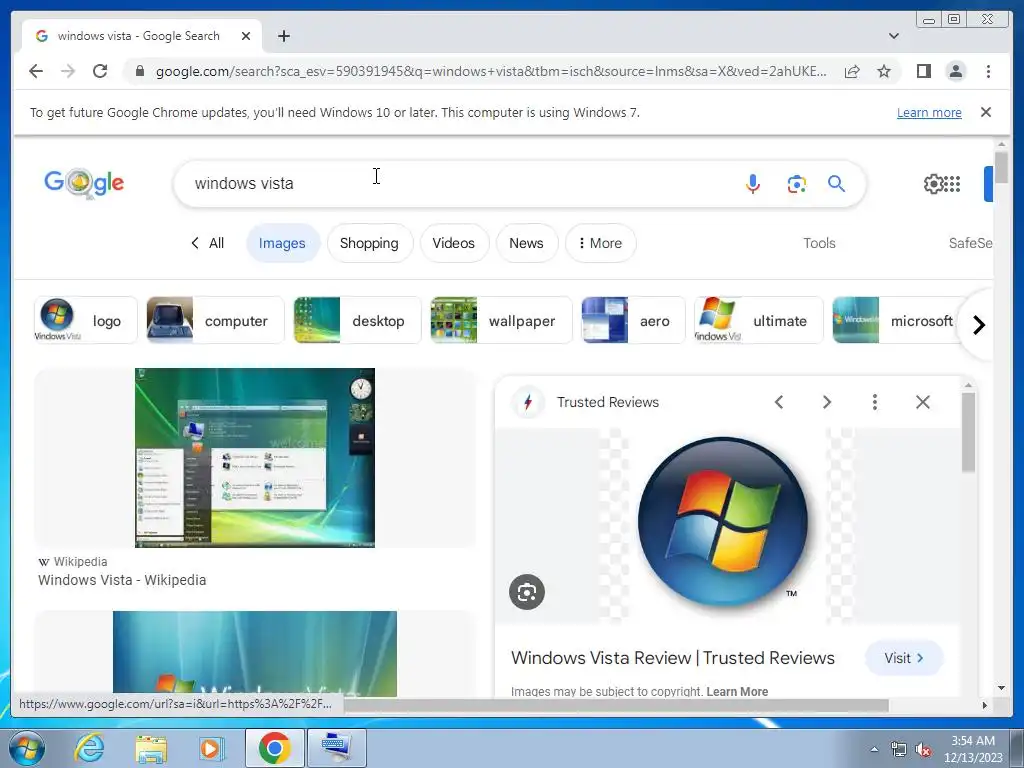Screen dimensions: 1024x768
Task: Go back using the browser back arrow
Action: (36, 71)
